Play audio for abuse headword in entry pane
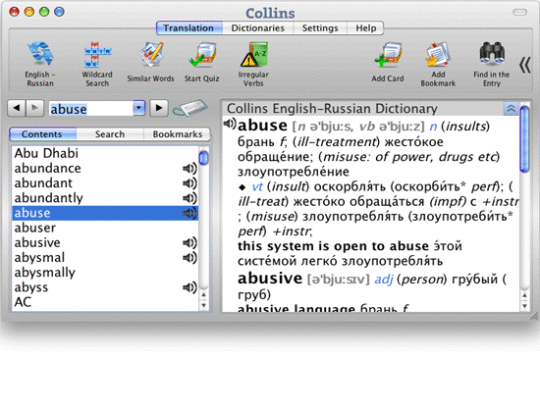 [229, 124]
